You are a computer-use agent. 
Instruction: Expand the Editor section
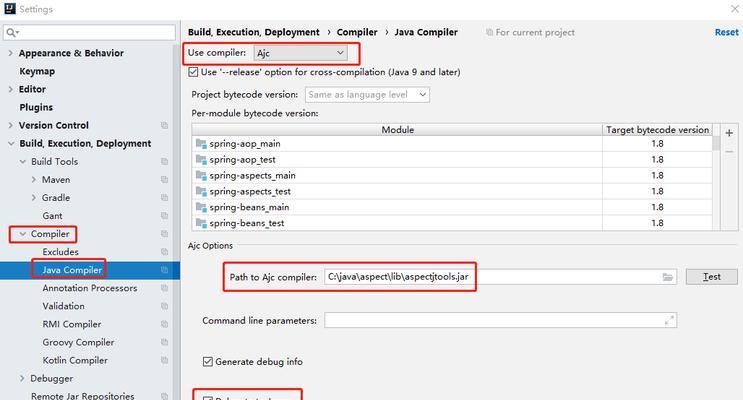[x=10, y=89]
